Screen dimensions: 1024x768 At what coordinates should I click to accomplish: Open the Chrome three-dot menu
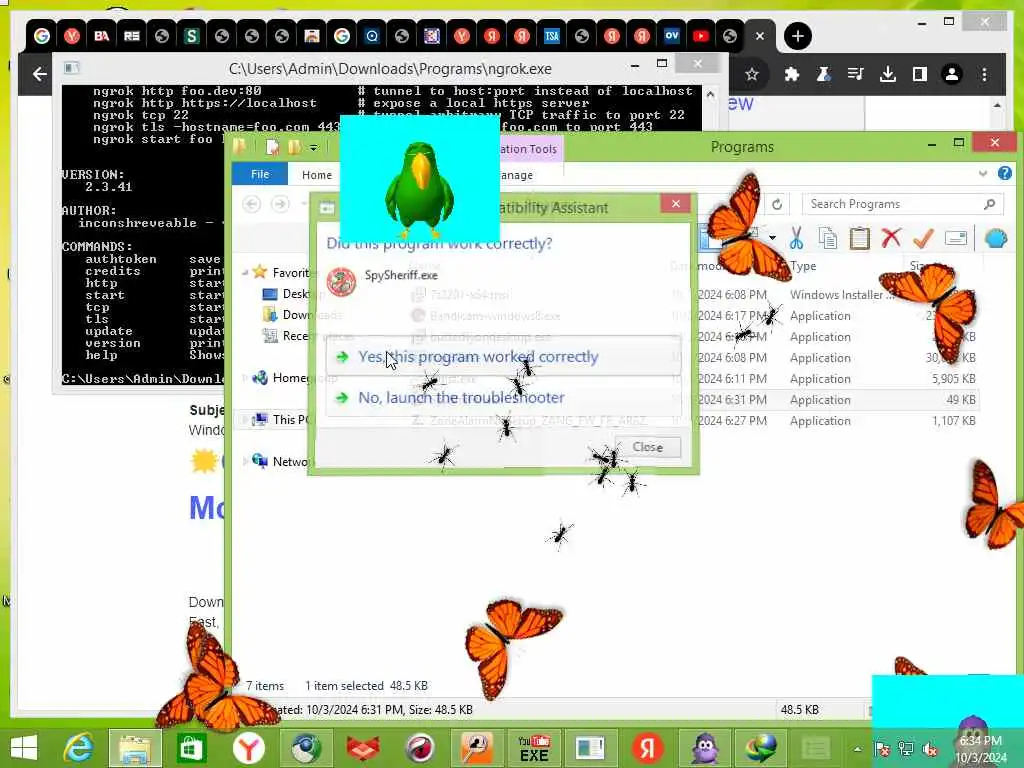(x=984, y=74)
